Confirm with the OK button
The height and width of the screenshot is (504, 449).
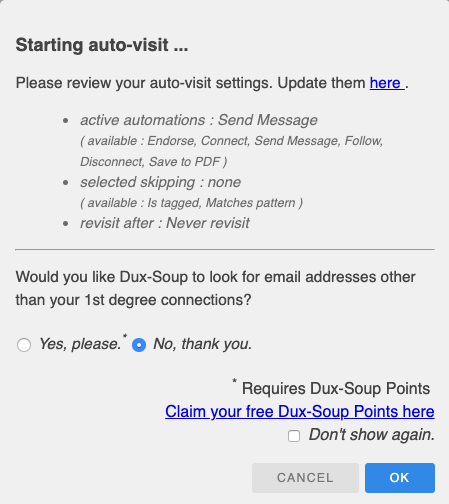(x=400, y=478)
